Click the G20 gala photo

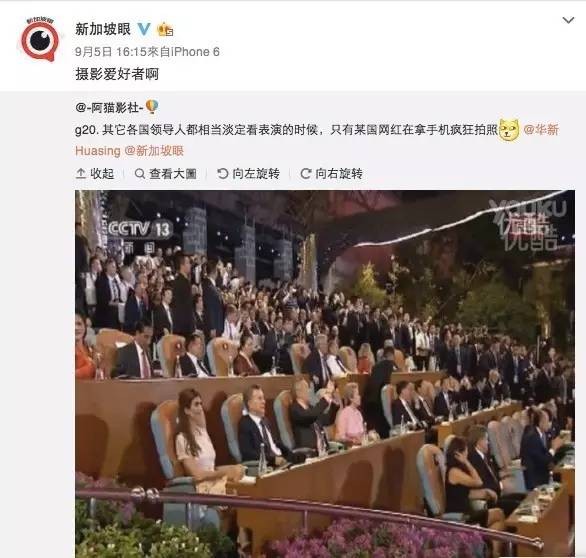point(325,374)
